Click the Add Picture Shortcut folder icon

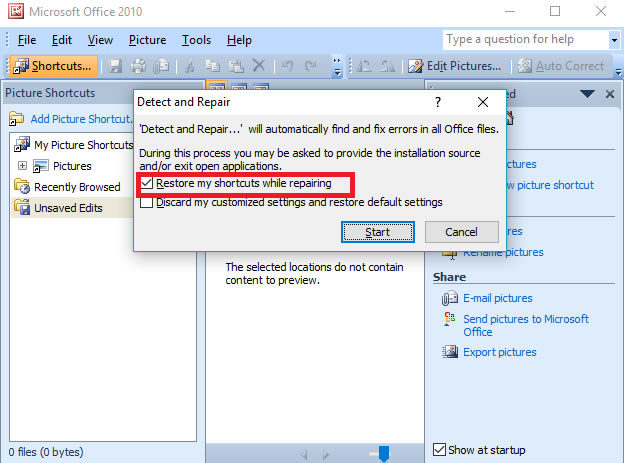click(x=17, y=119)
